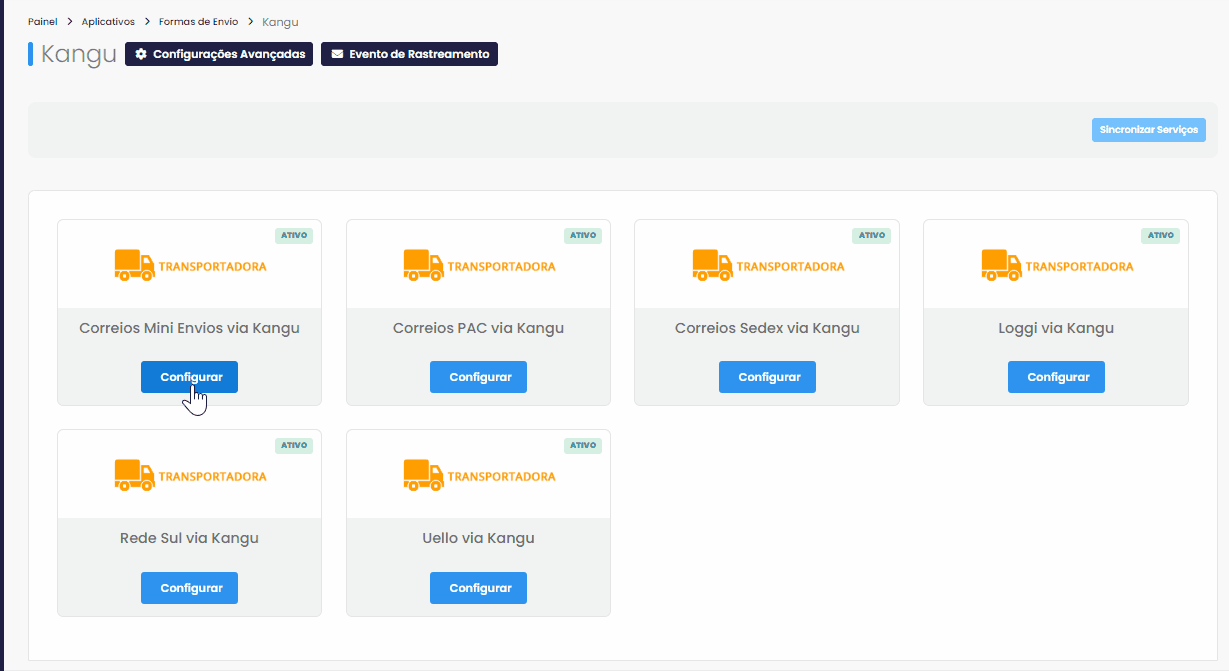This screenshot has width=1229, height=671.
Task: Click ATIVO badge on Uello card
Action: [583, 445]
